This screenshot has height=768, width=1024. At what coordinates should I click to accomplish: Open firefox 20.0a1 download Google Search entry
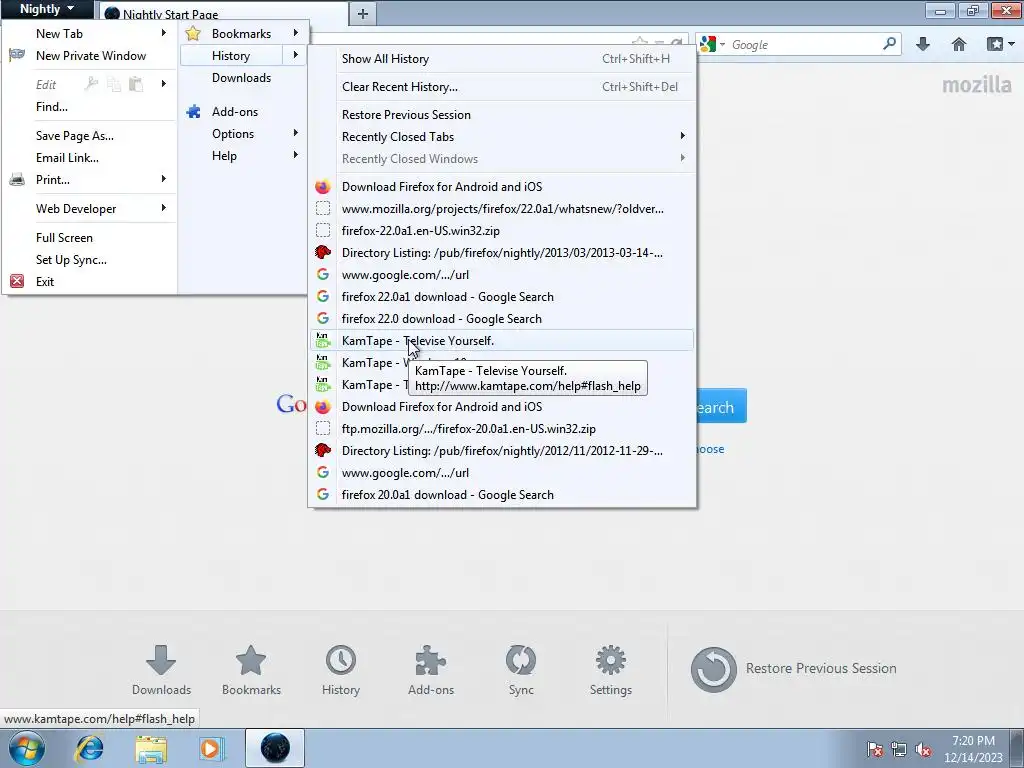502,494
